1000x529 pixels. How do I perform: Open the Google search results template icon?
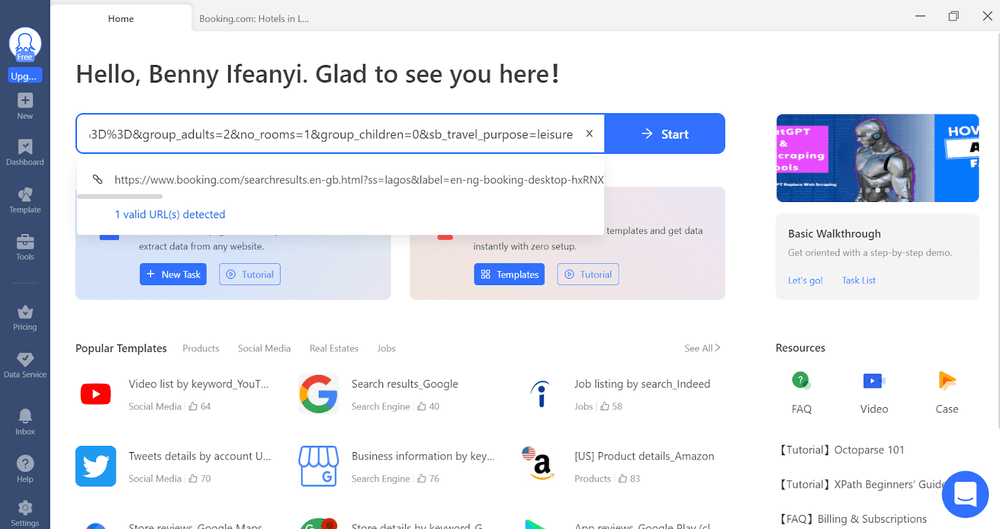319,394
